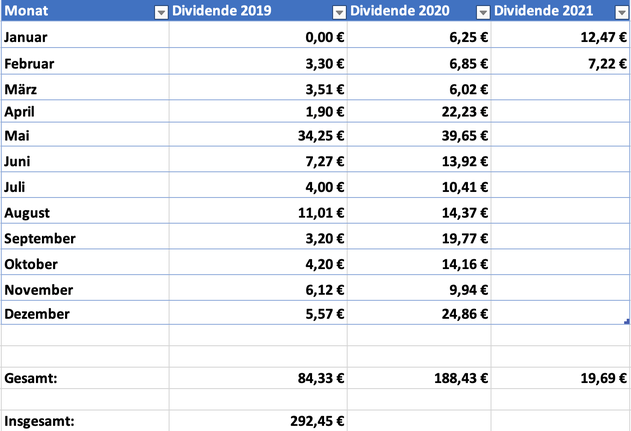Image resolution: width=631 pixels, height=431 pixels.
Task: Select the Dividende 2021 header text
Action: [543, 10]
